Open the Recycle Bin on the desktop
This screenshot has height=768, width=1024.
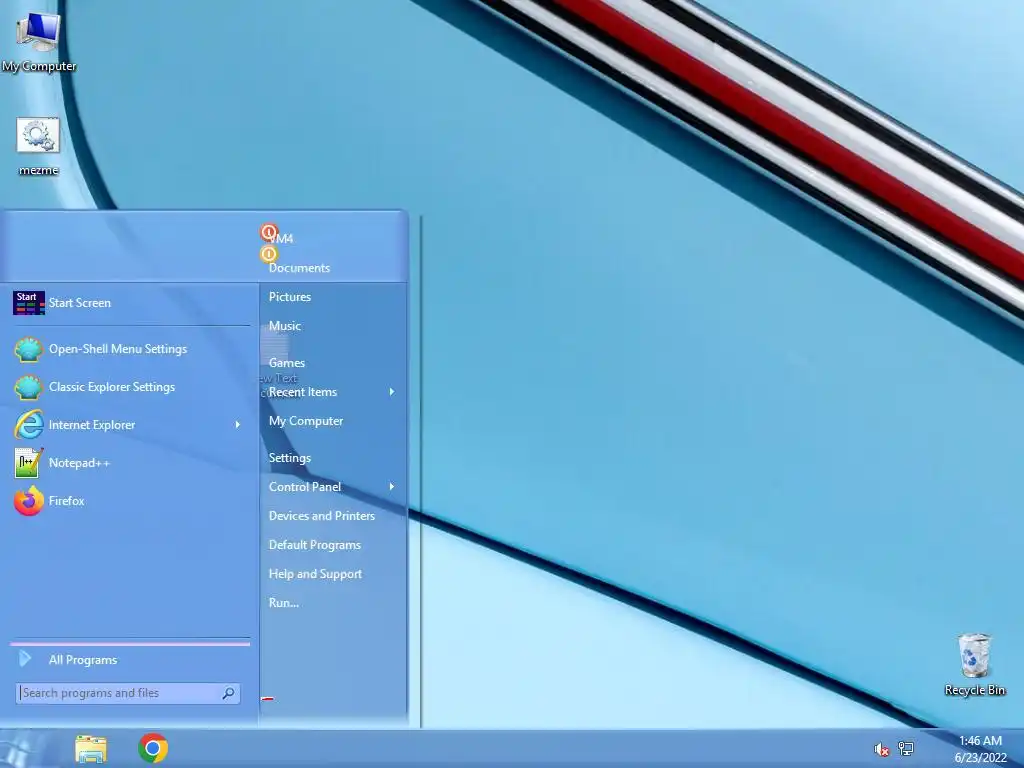tap(974, 664)
